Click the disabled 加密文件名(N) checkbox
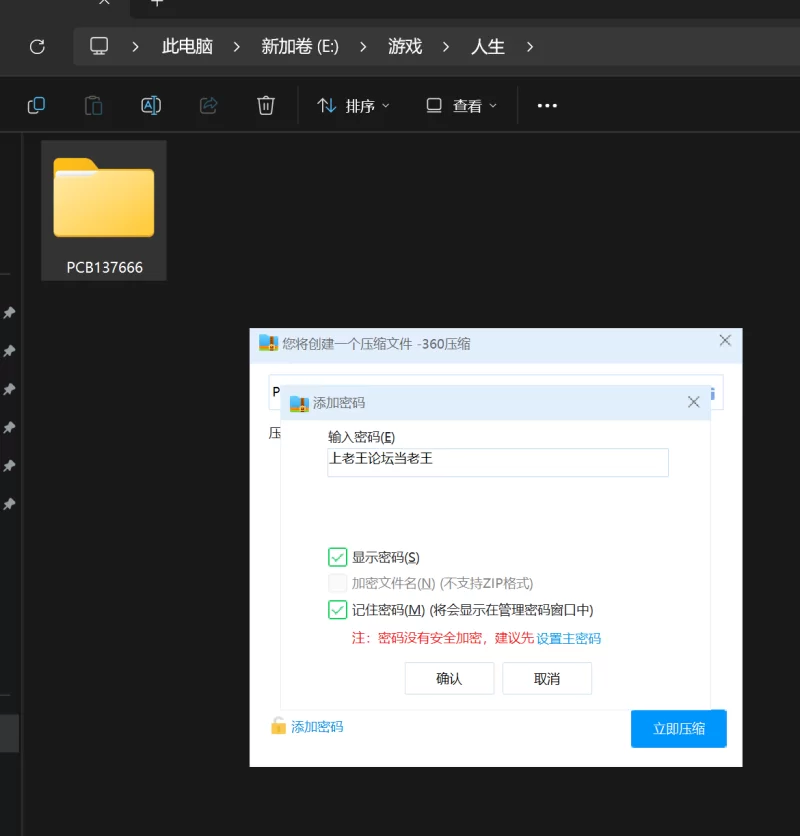Image resolution: width=800 pixels, height=836 pixels. [x=337, y=583]
